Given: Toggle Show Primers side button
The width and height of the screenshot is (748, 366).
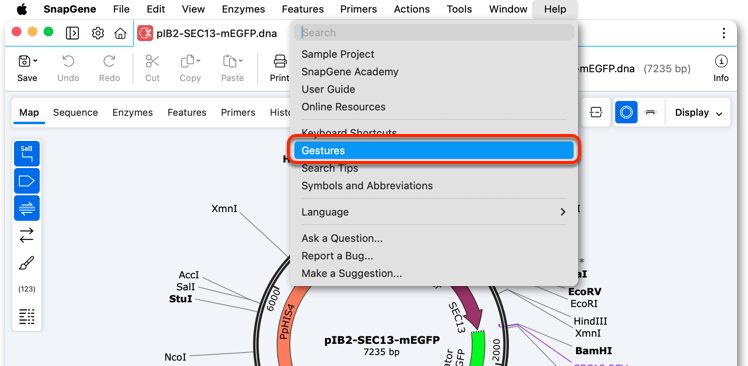Looking at the screenshot, I should click(27, 208).
